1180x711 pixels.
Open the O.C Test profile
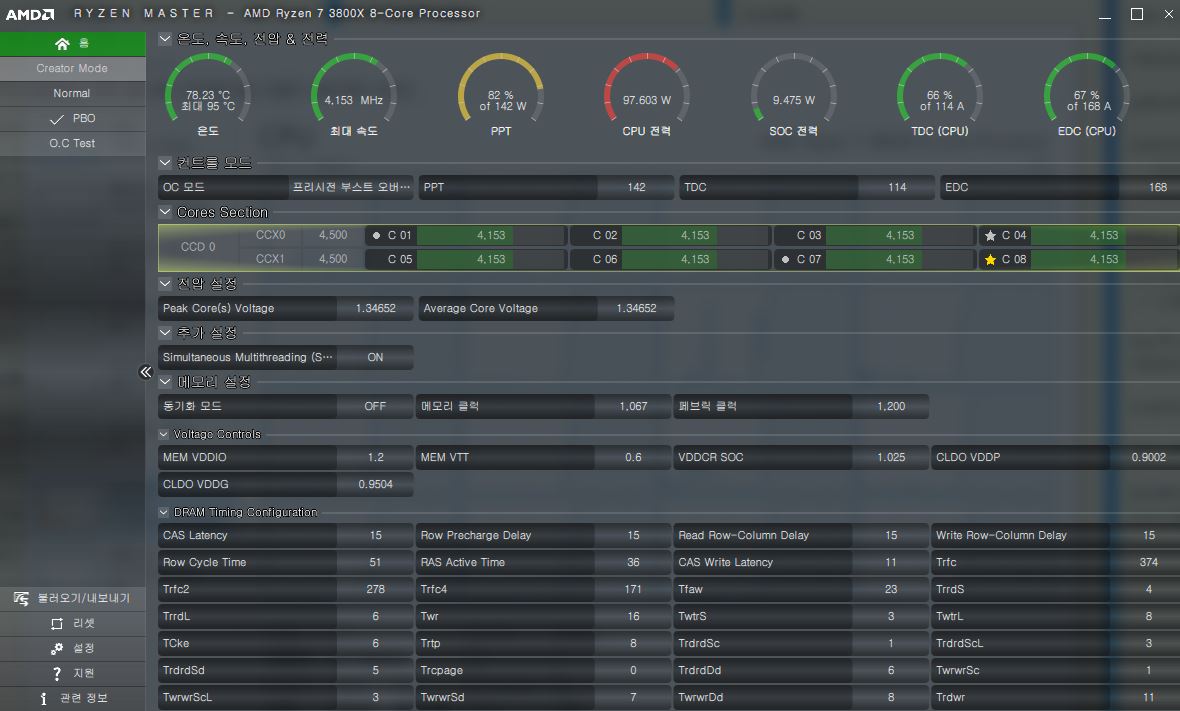coord(72,143)
